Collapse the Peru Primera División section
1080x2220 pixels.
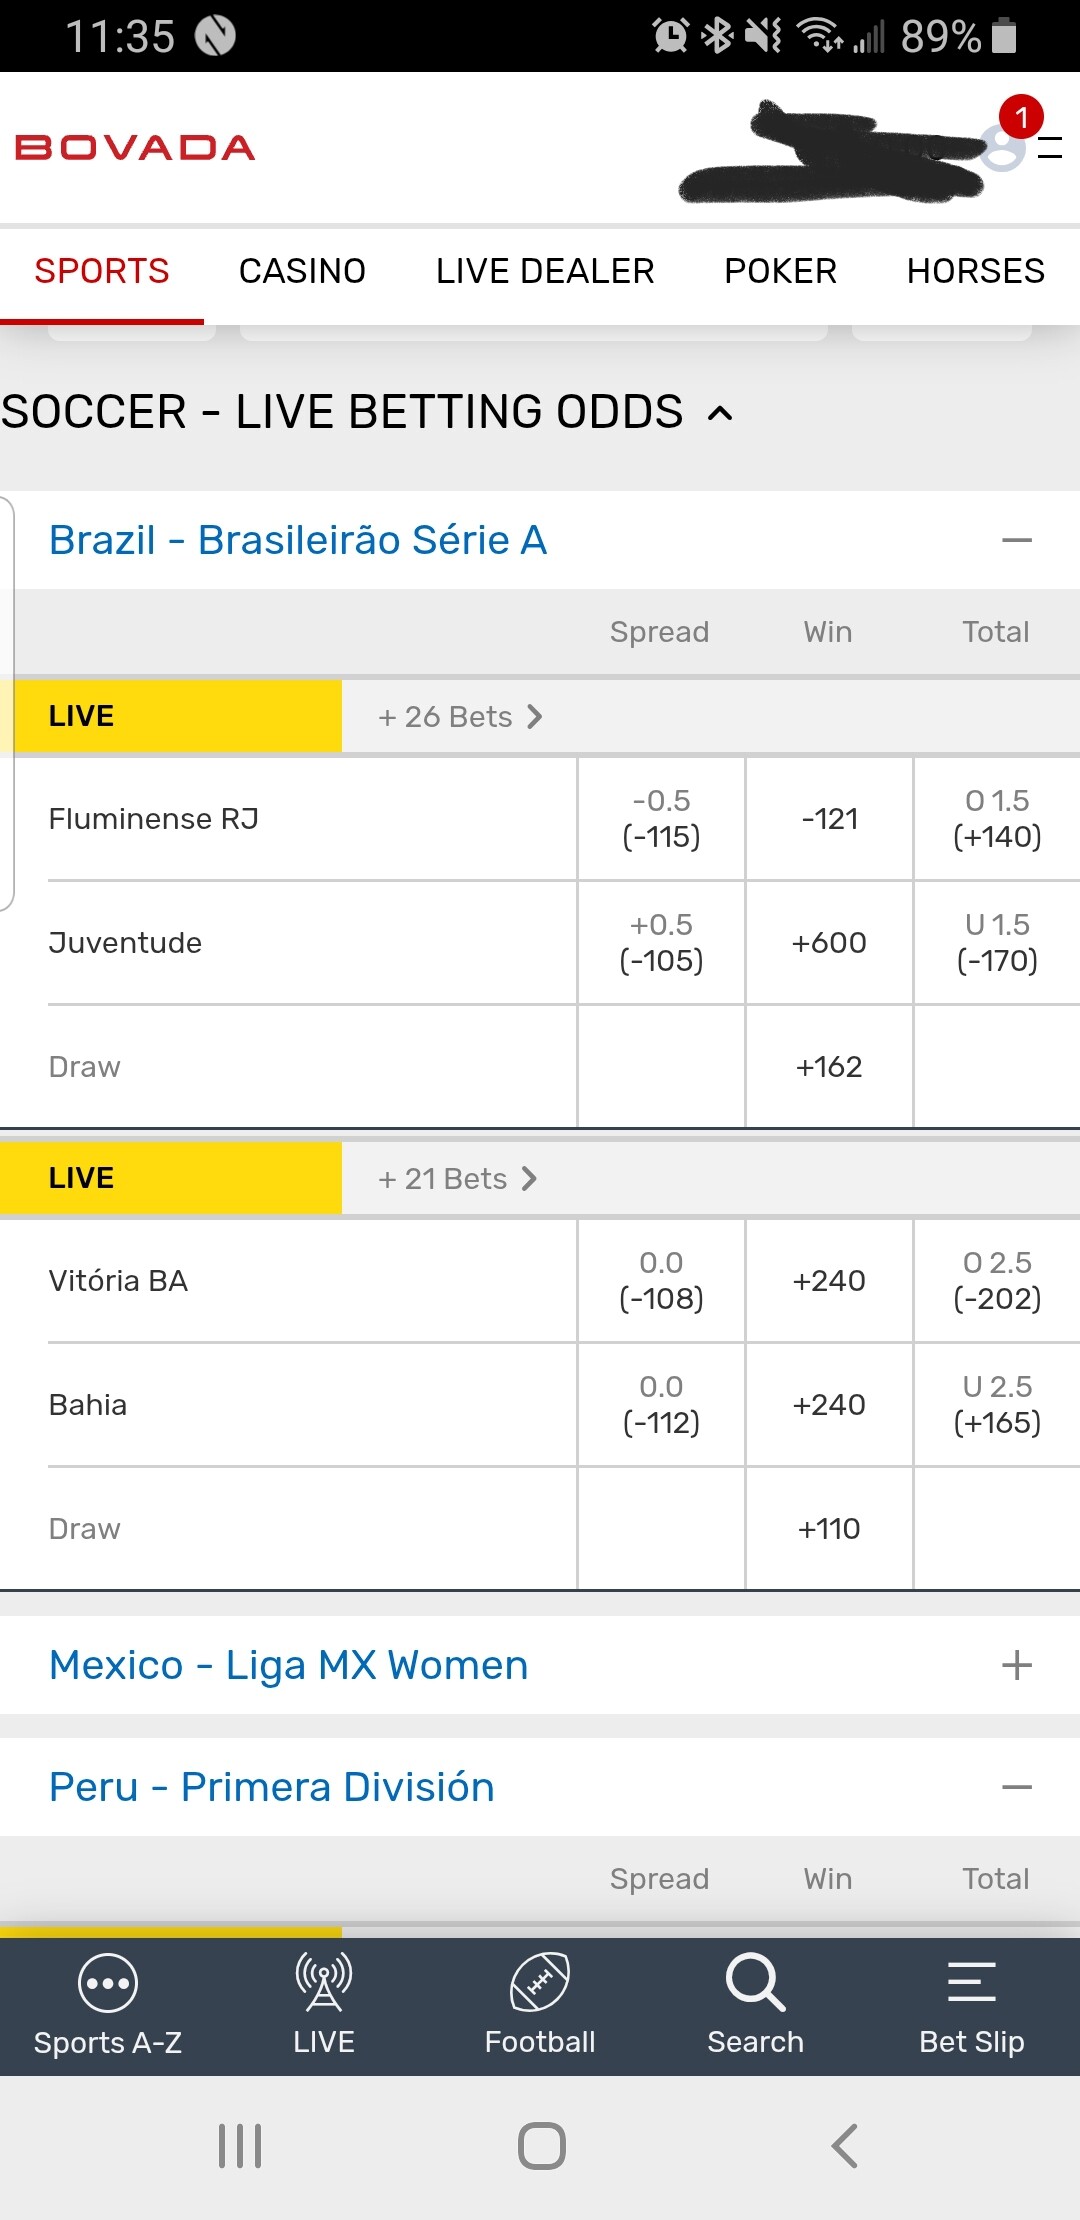coord(1016,1787)
